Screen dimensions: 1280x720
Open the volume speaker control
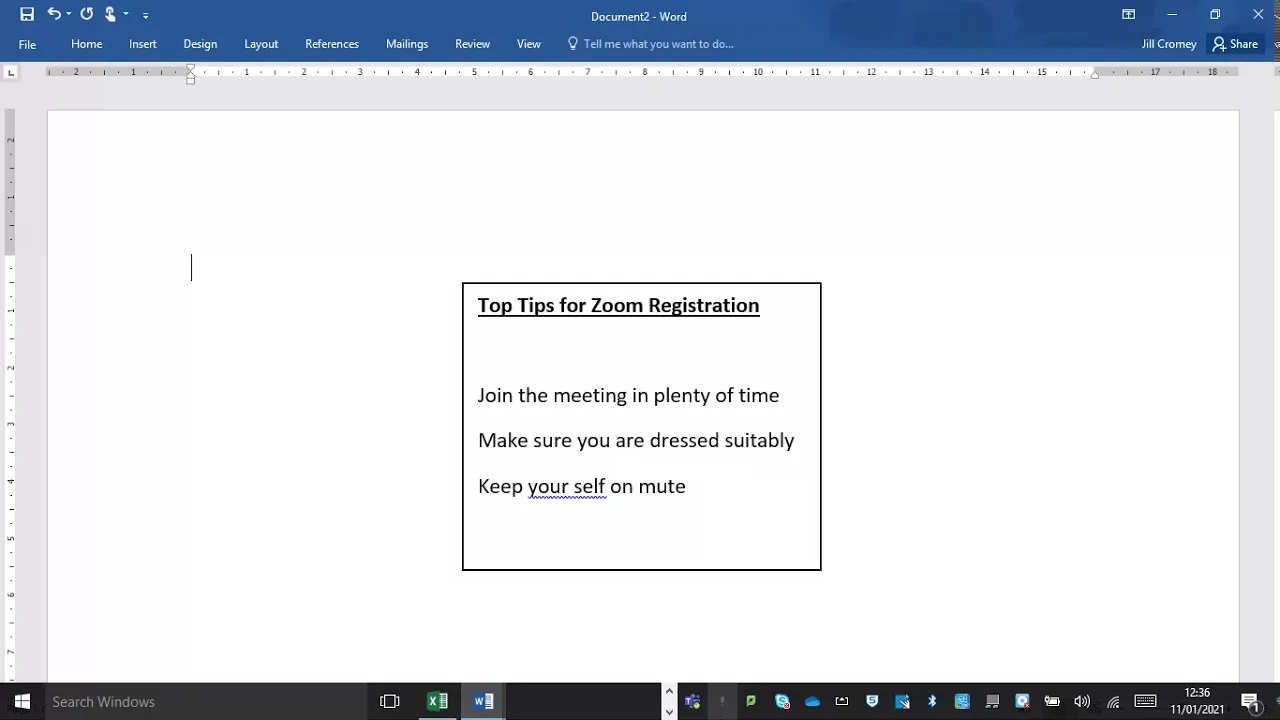[1082, 701]
